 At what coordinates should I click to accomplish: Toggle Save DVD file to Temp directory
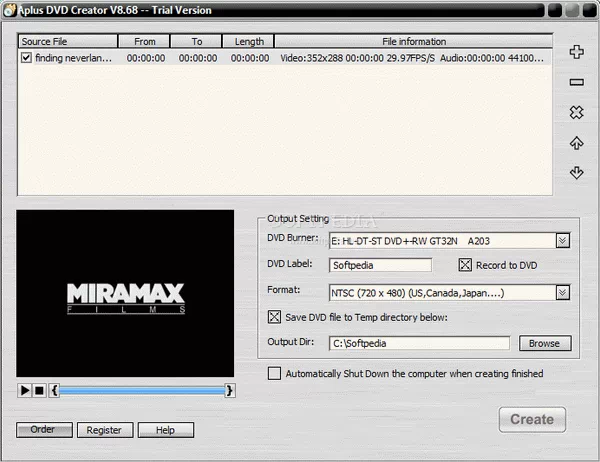coord(274,317)
